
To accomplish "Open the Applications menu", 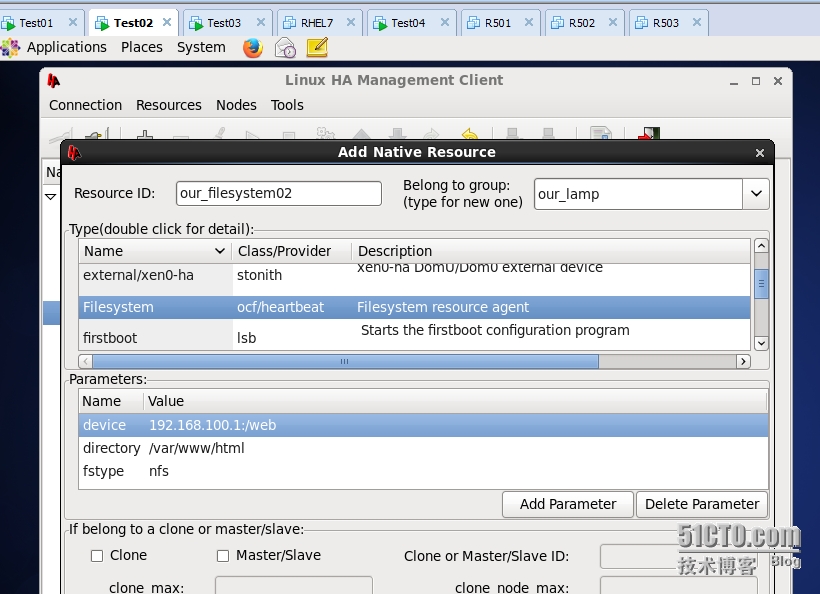I will [x=66, y=47].
